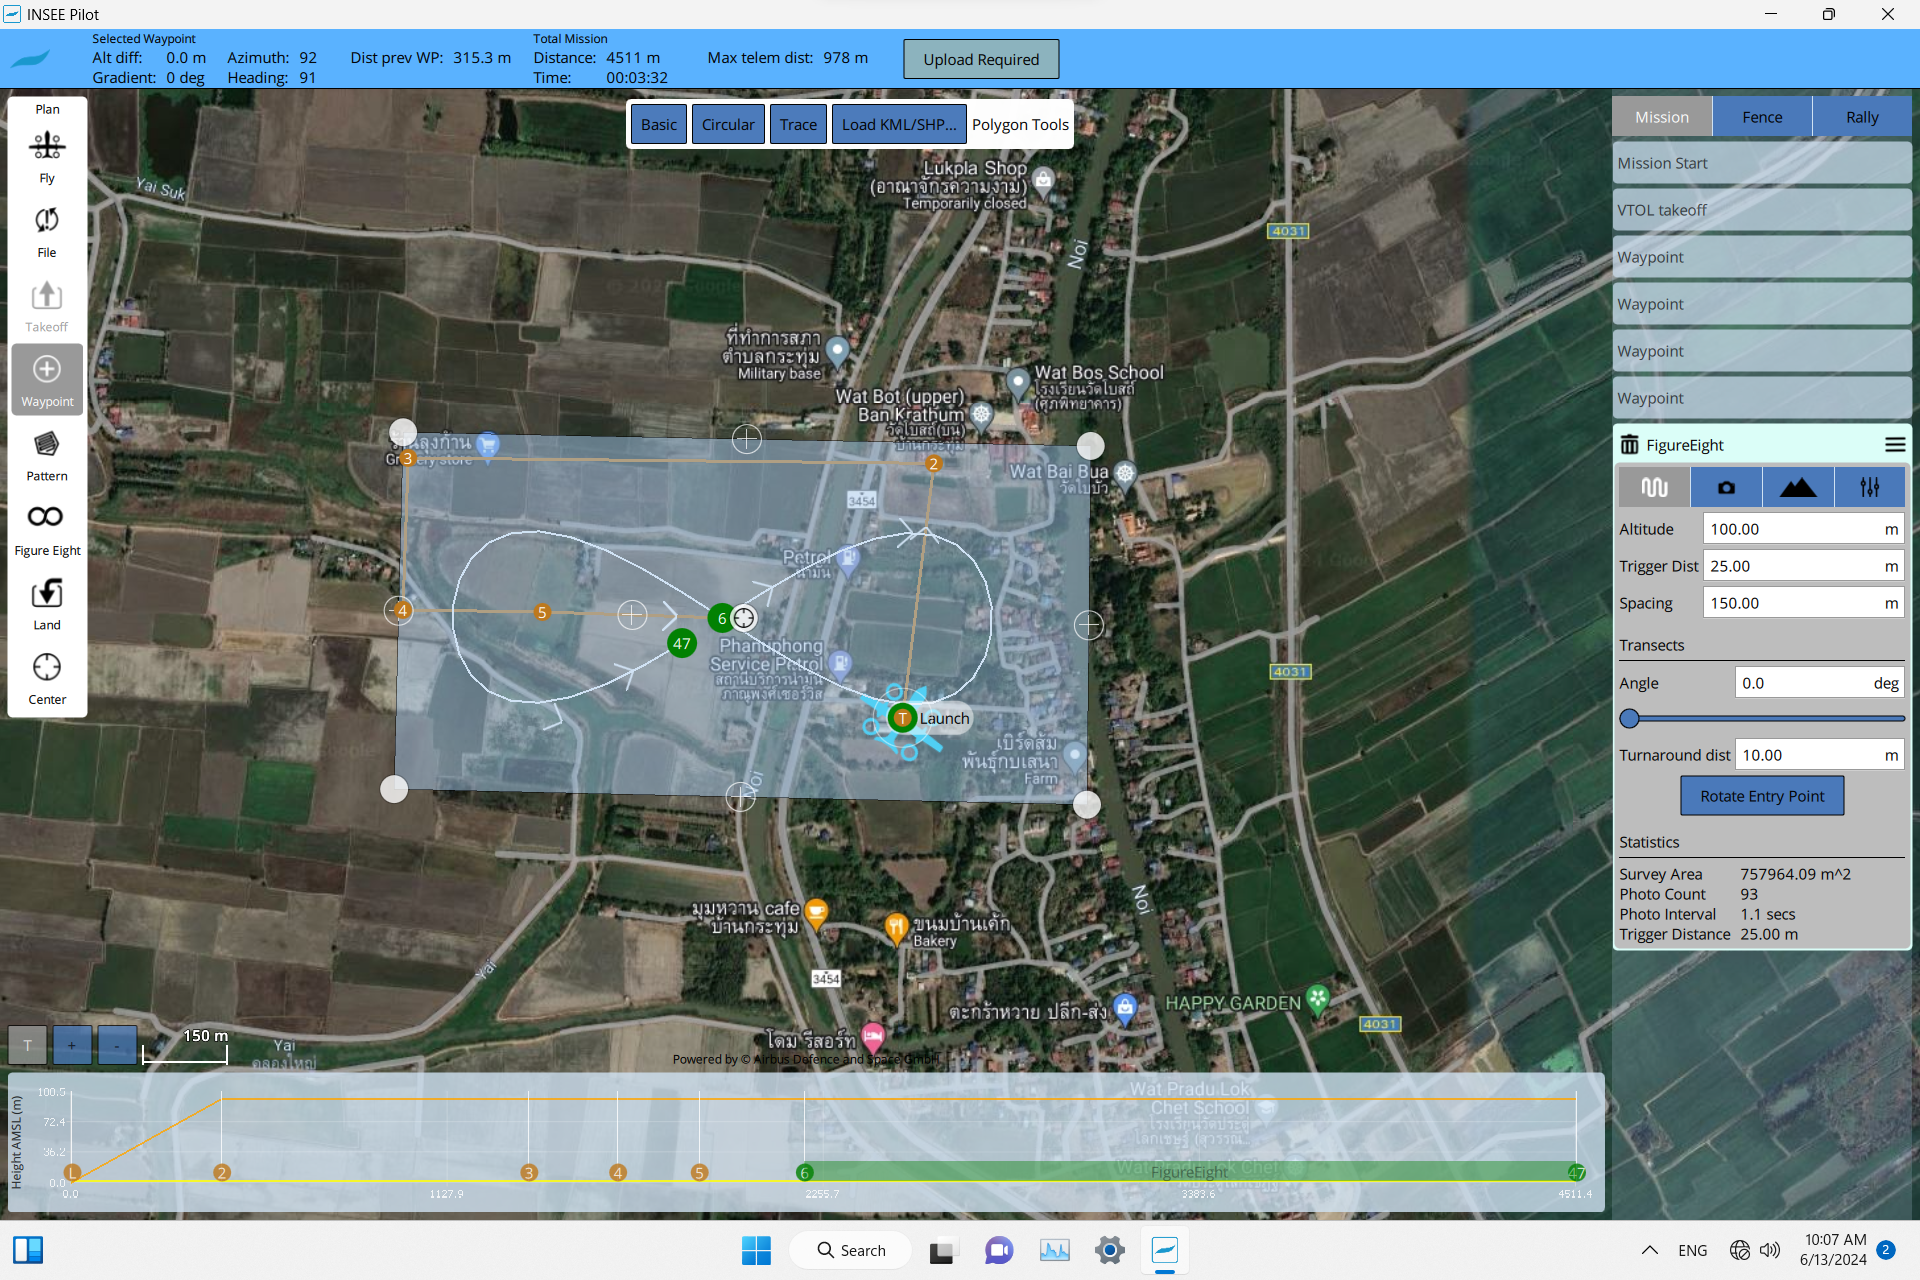Click the volume icon in system tray
The height and width of the screenshot is (1280, 1920).
(x=1770, y=1250)
